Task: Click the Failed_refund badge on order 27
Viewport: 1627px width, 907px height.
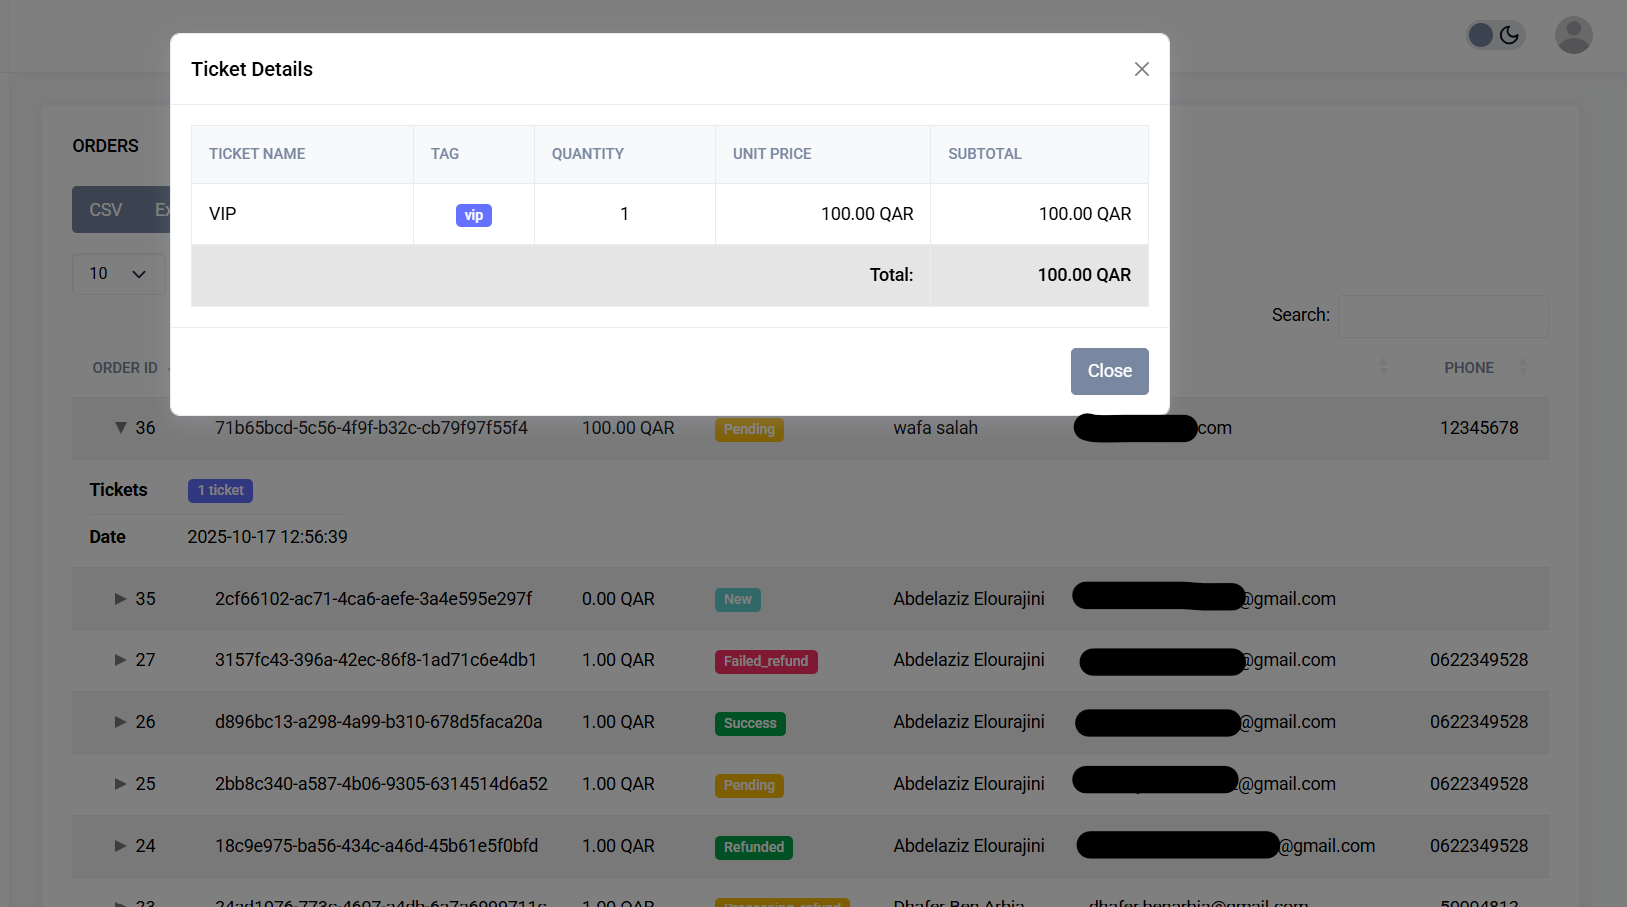Action: click(766, 661)
